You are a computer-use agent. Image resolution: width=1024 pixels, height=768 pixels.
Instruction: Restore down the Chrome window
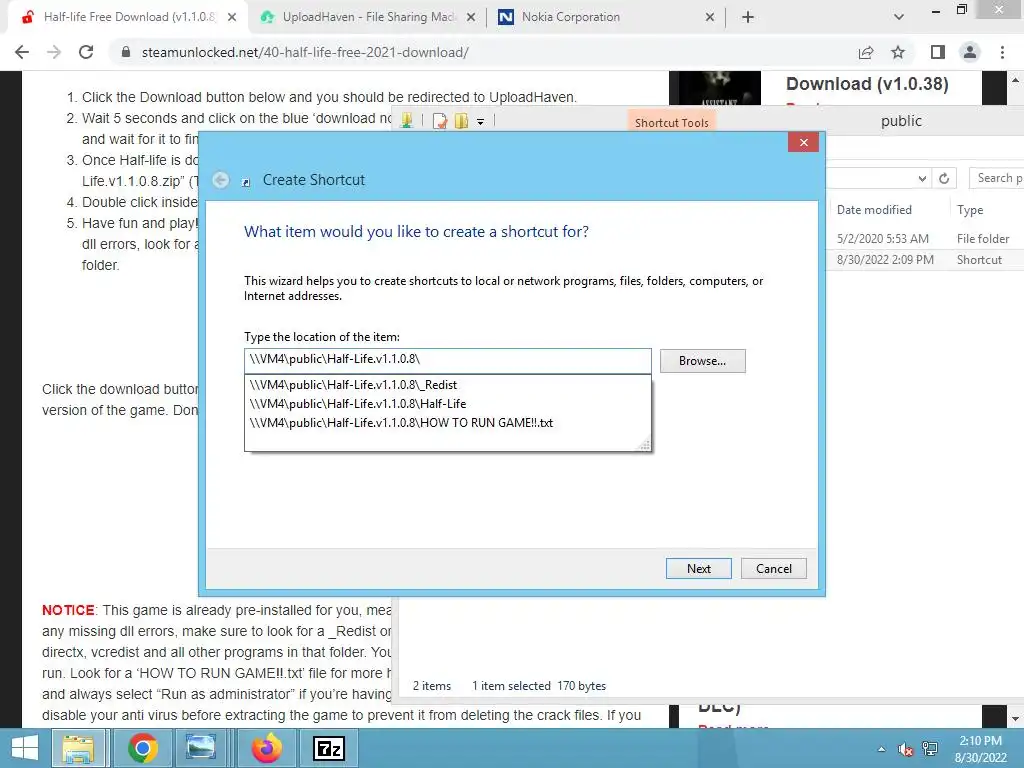(961, 10)
